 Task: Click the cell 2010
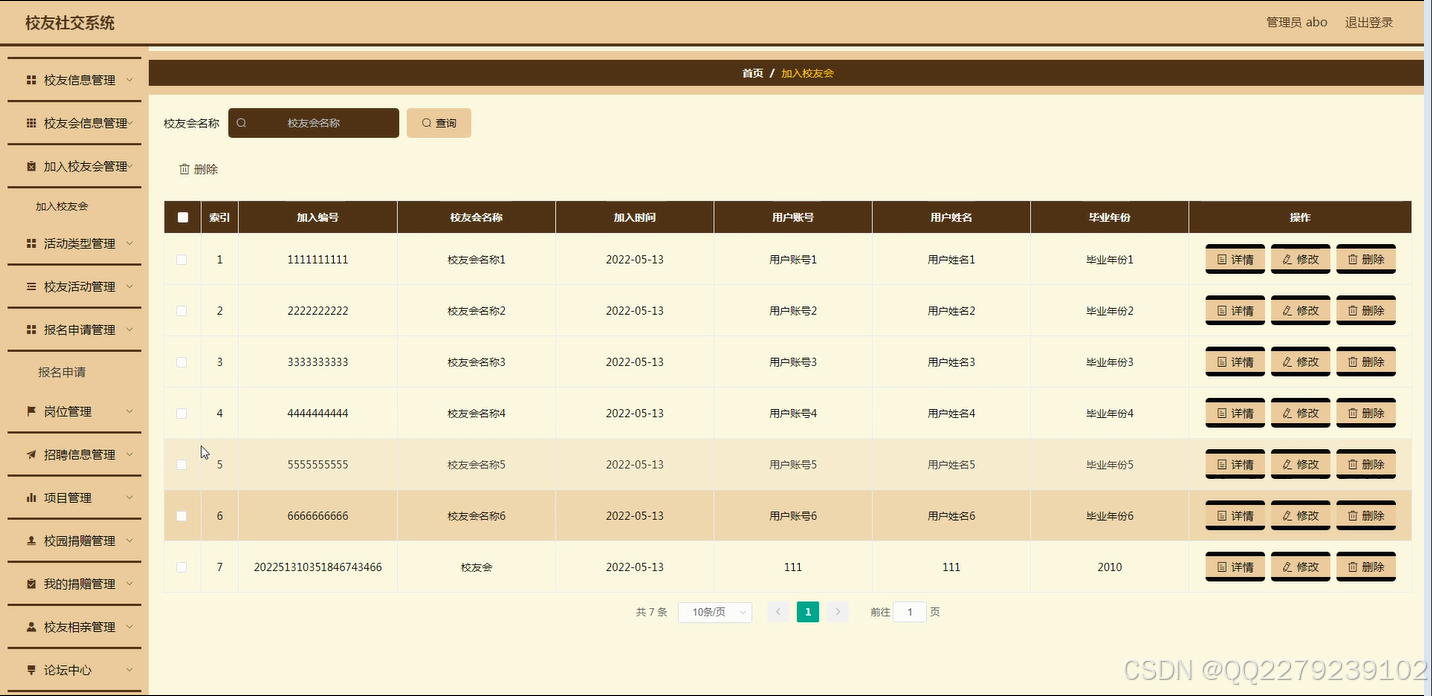(x=1110, y=567)
